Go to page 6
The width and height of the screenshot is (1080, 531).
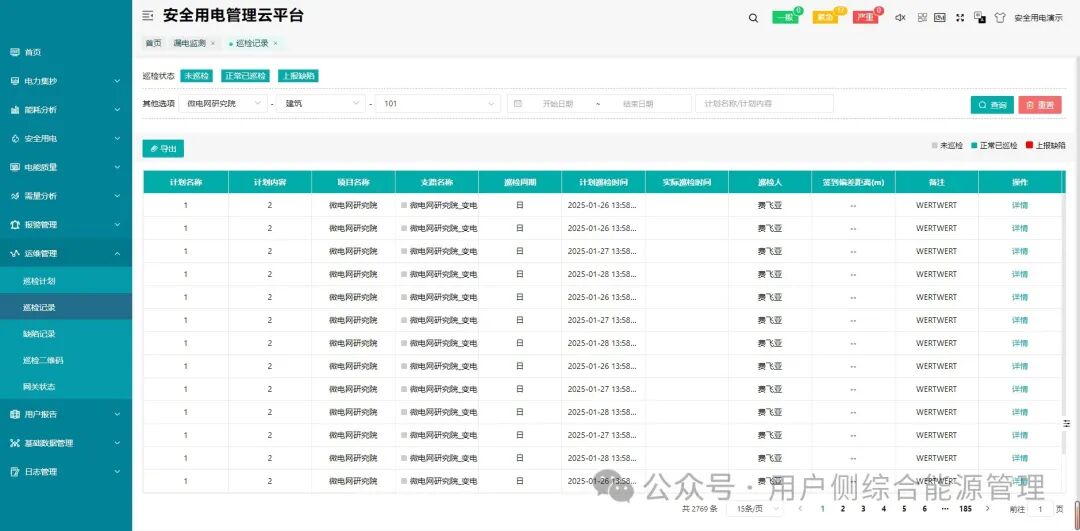[924, 509]
